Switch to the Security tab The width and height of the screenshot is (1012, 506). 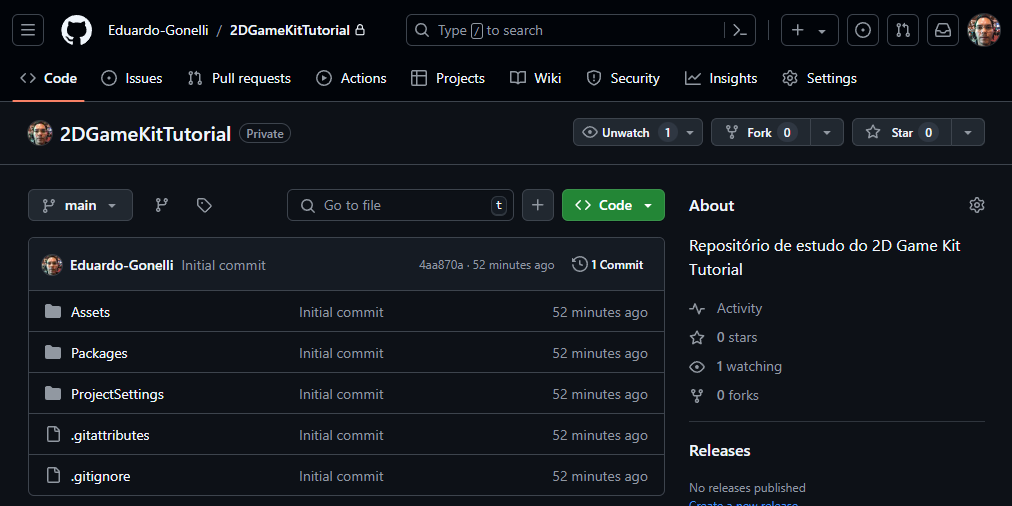pyautogui.click(x=623, y=79)
